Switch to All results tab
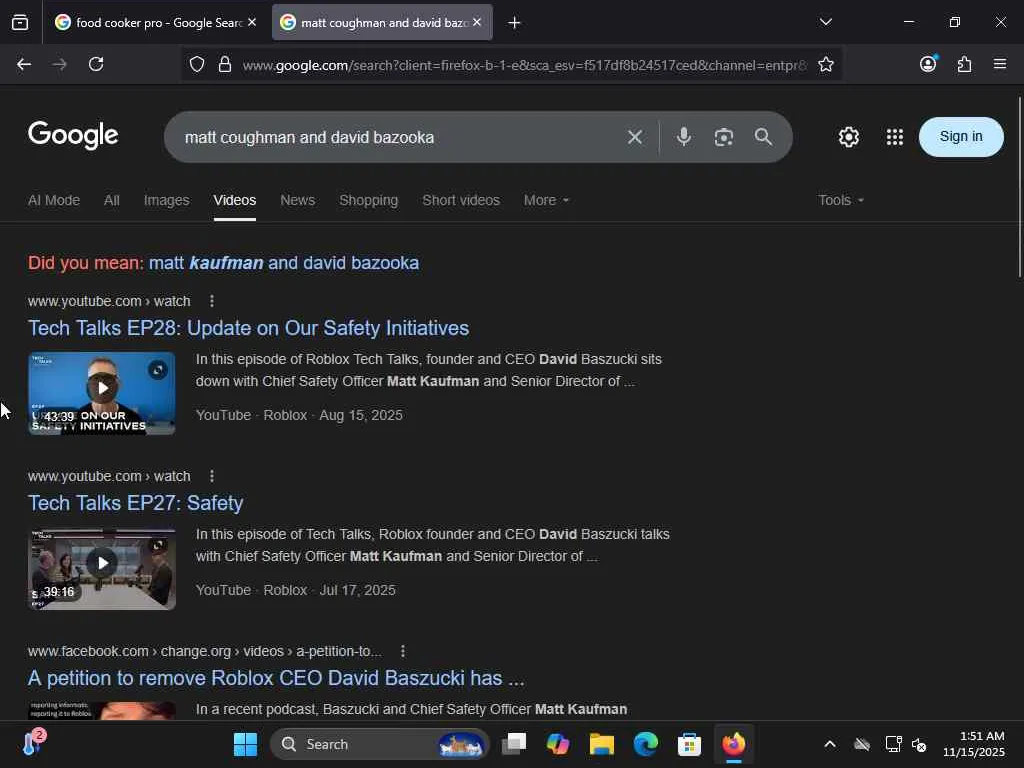This screenshot has width=1024, height=768. coord(112,200)
